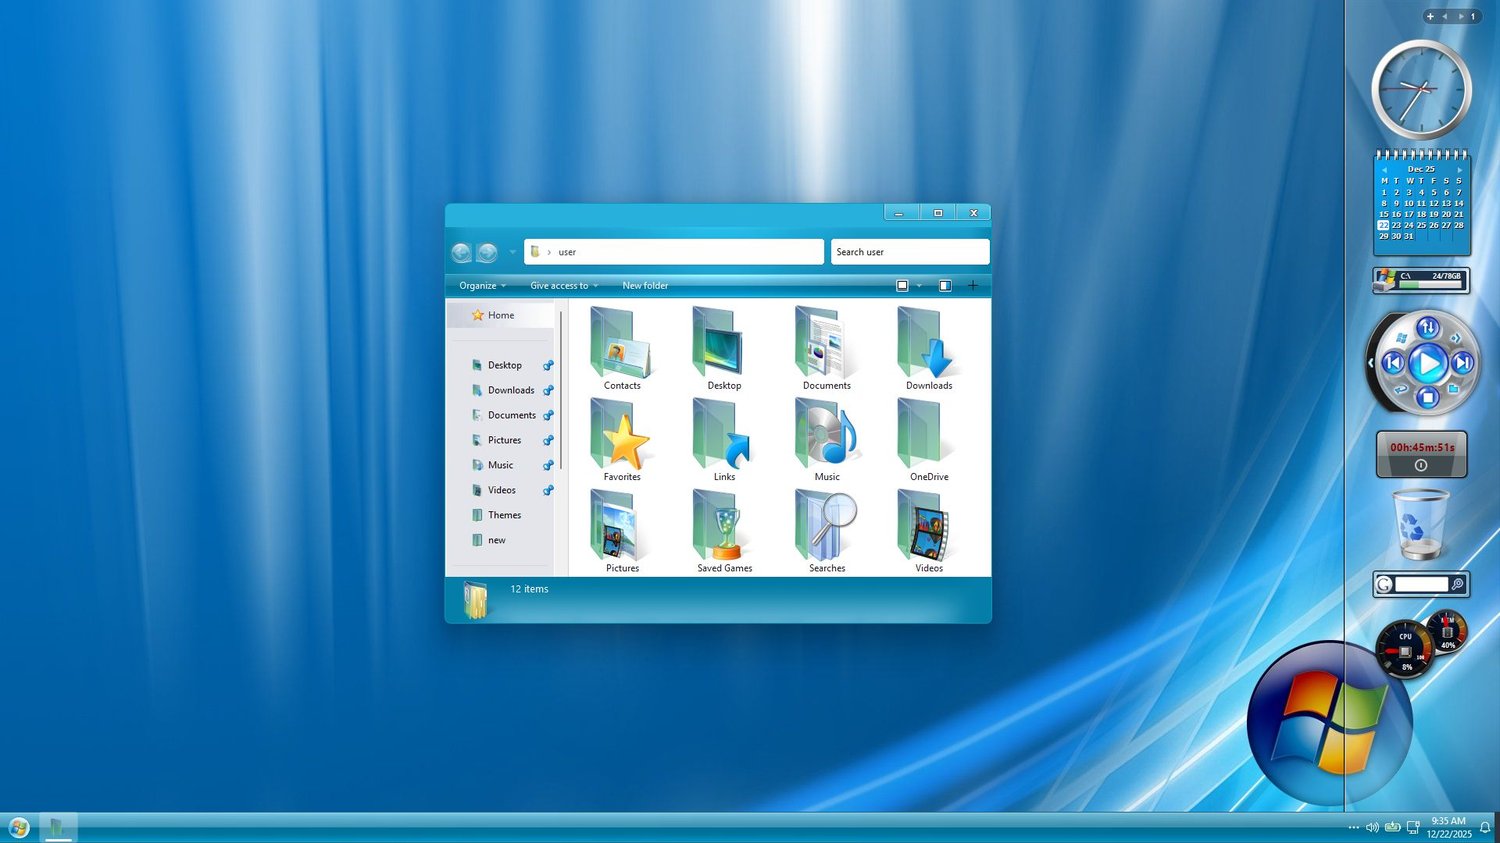Select Music in the navigation pane
Screen dimensions: 1500x843
pyautogui.click(x=493, y=466)
